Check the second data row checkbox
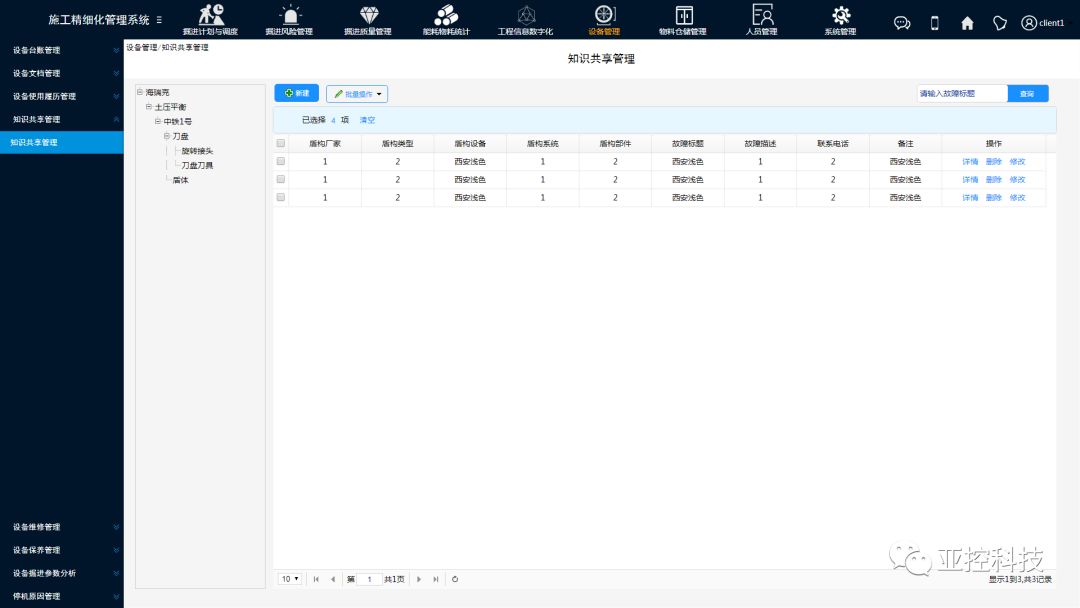 tap(280, 179)
